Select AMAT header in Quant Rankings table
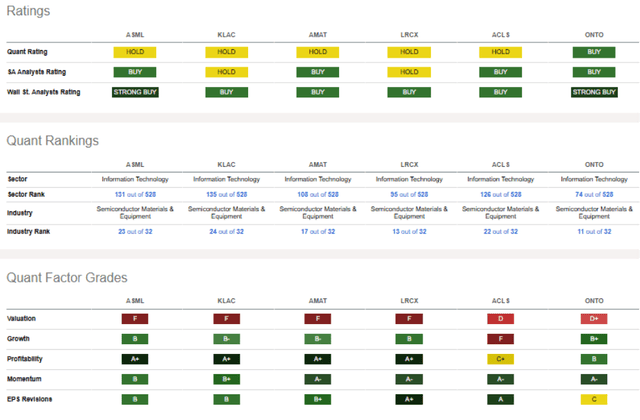Image resolution: width=640 pixels, height=420 pixels. click(x=318, y=165)
